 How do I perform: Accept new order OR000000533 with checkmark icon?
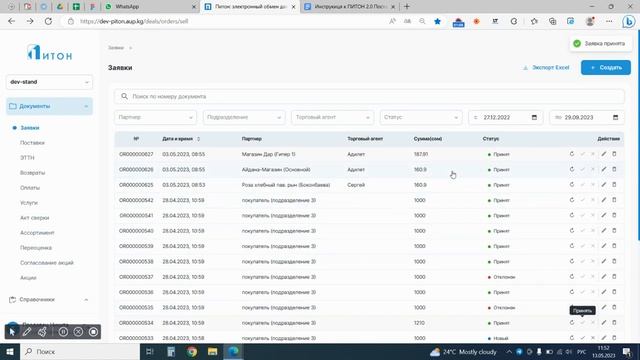(582, 338)
